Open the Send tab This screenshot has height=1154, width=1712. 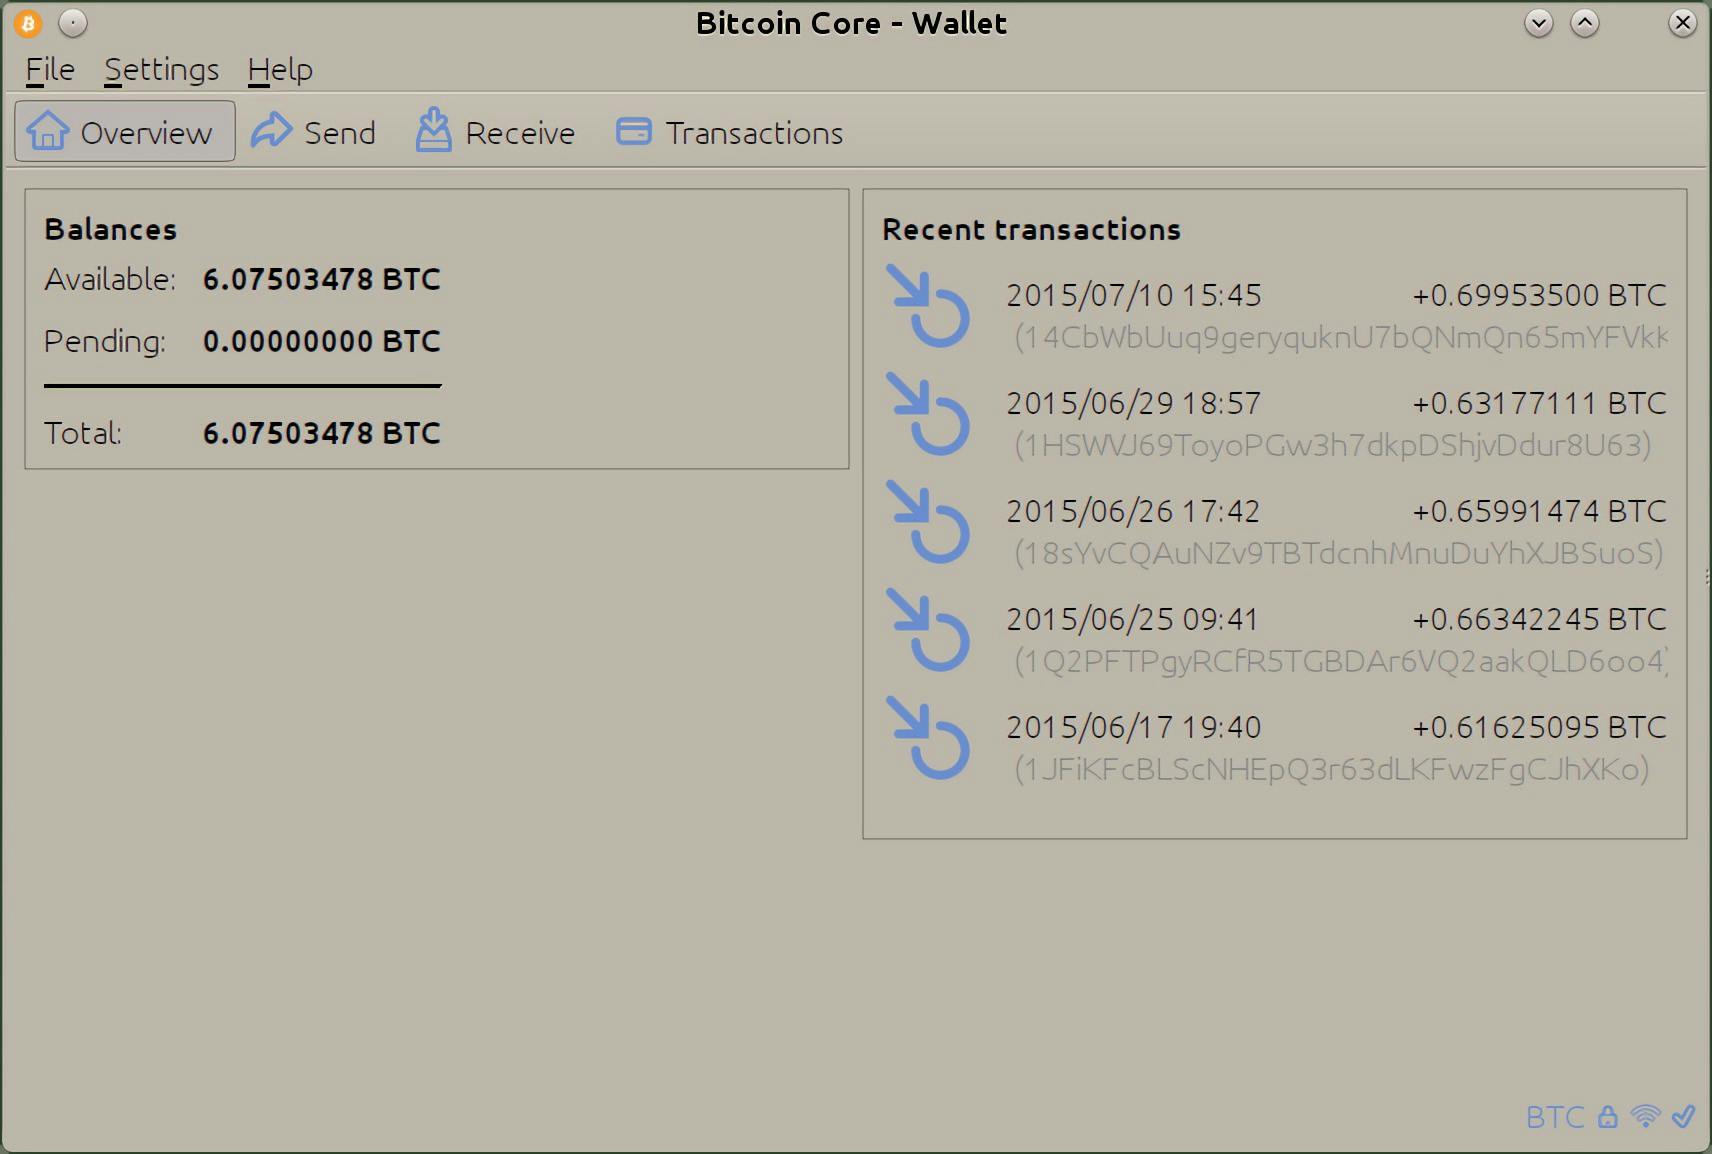pos(314,132)
